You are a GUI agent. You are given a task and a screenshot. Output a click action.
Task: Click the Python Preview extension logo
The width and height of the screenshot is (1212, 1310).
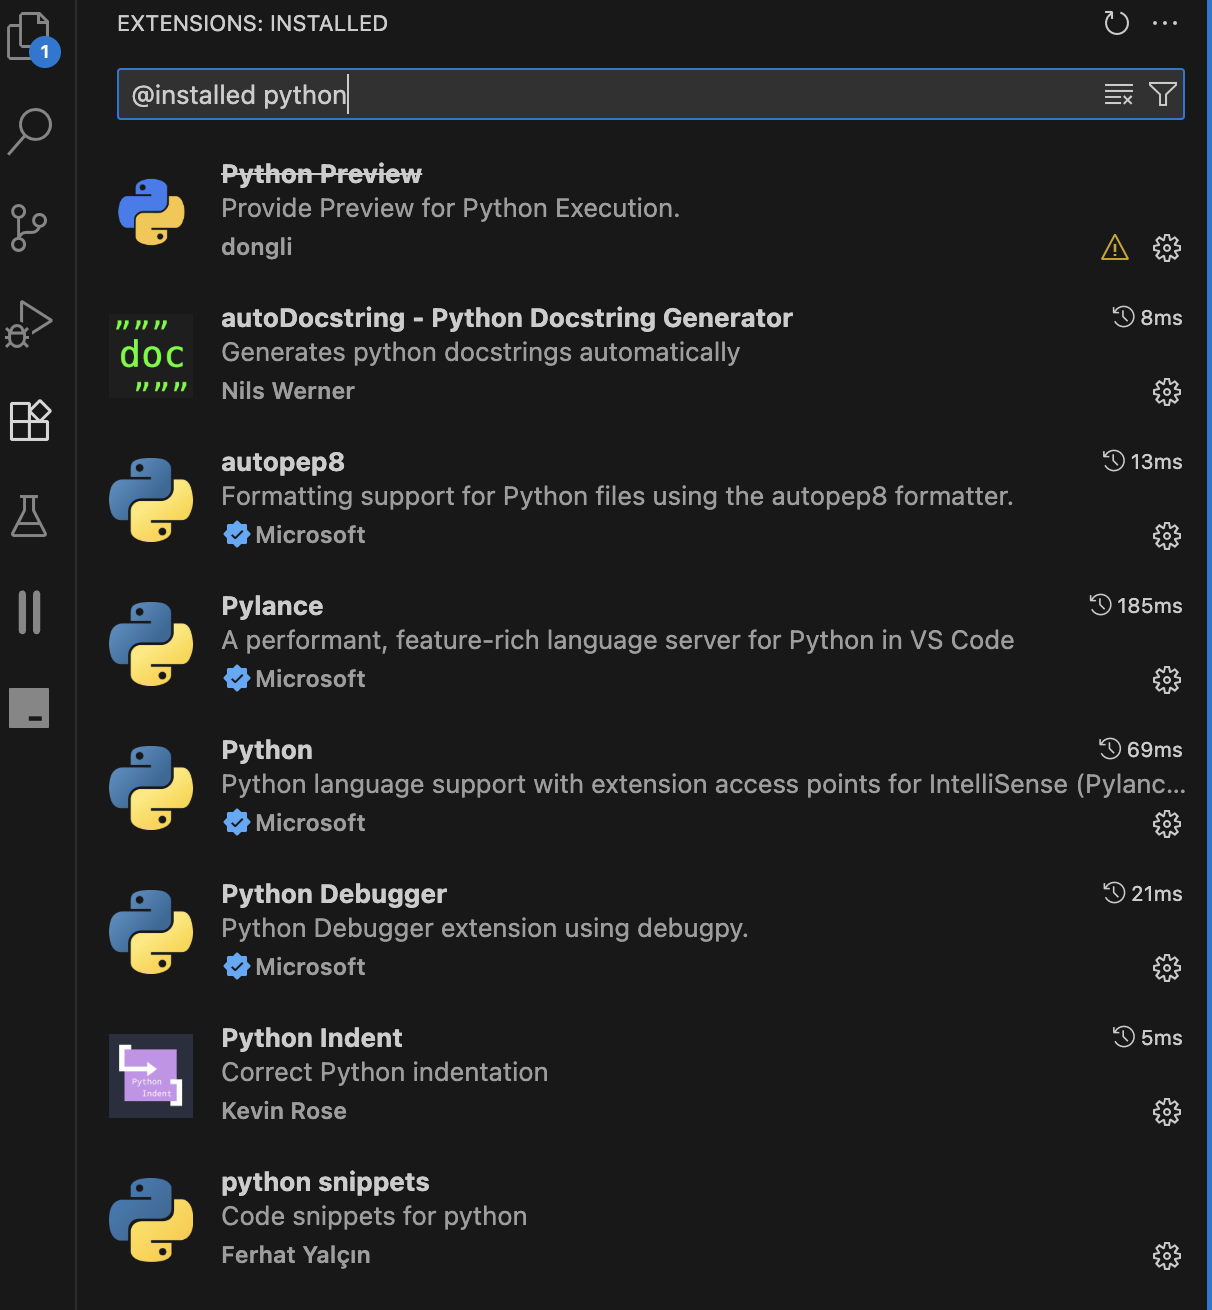point(151,212)
